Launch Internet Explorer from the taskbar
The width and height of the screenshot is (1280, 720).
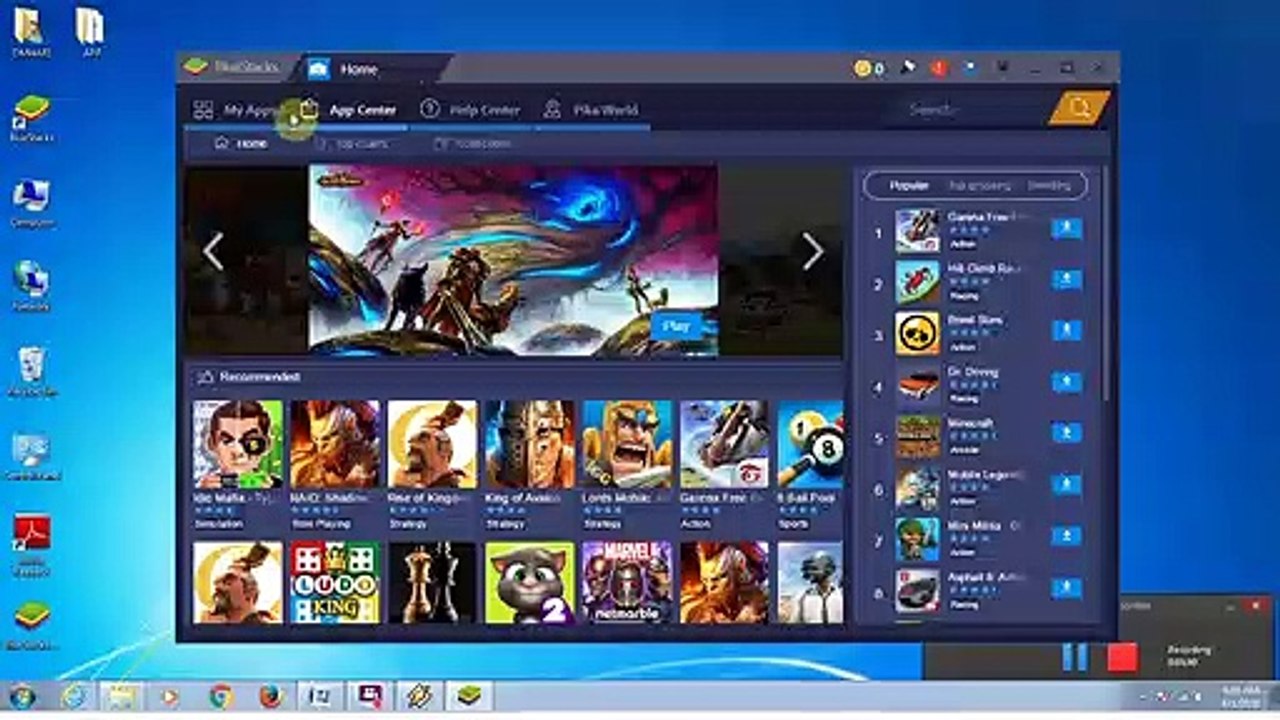tap(74, 697)
